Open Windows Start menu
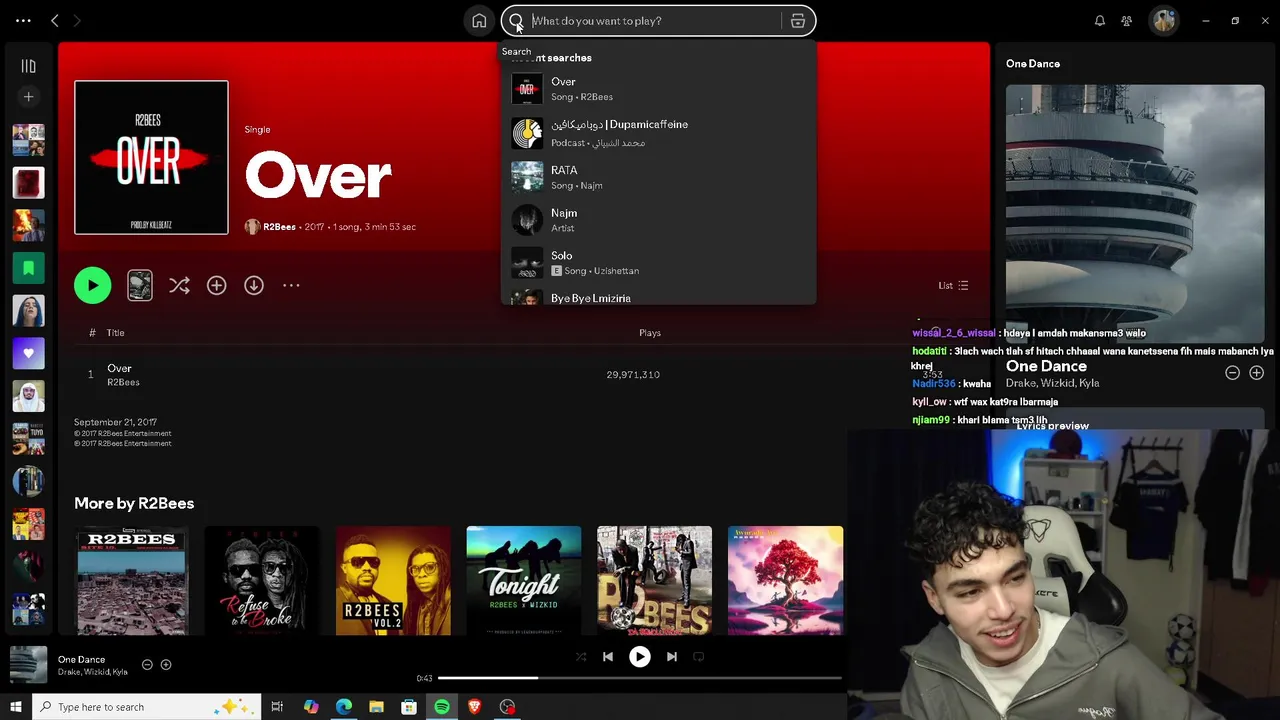The image size is (1280, 720). (x=16, y=707)
